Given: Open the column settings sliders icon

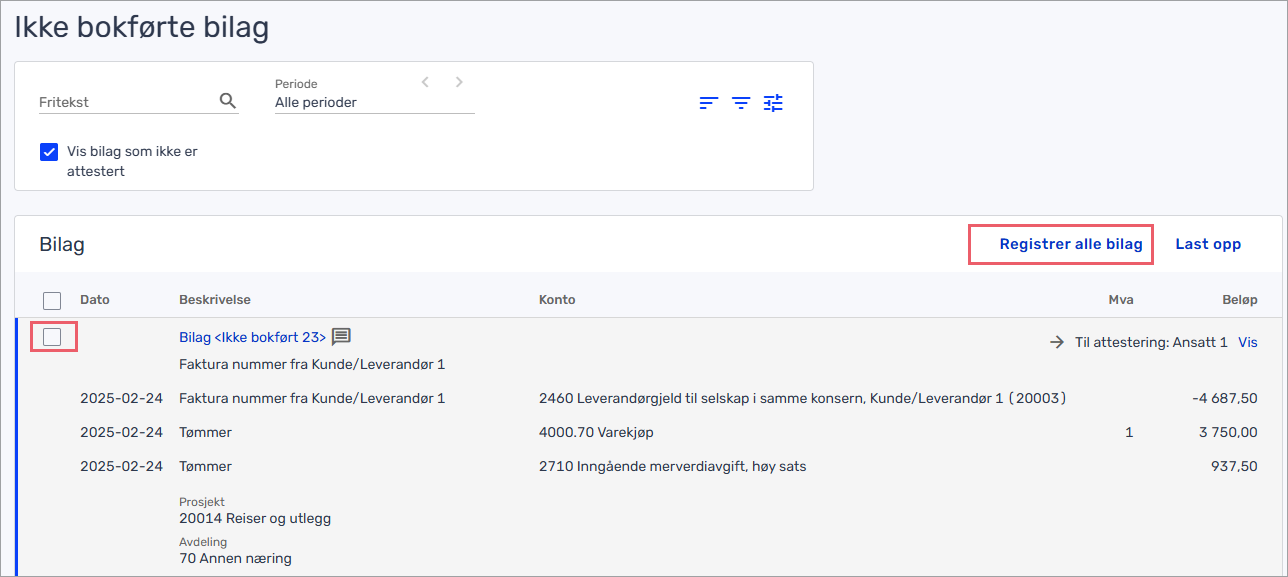Looking at the screenshot, I should click(x=773, y=102).
